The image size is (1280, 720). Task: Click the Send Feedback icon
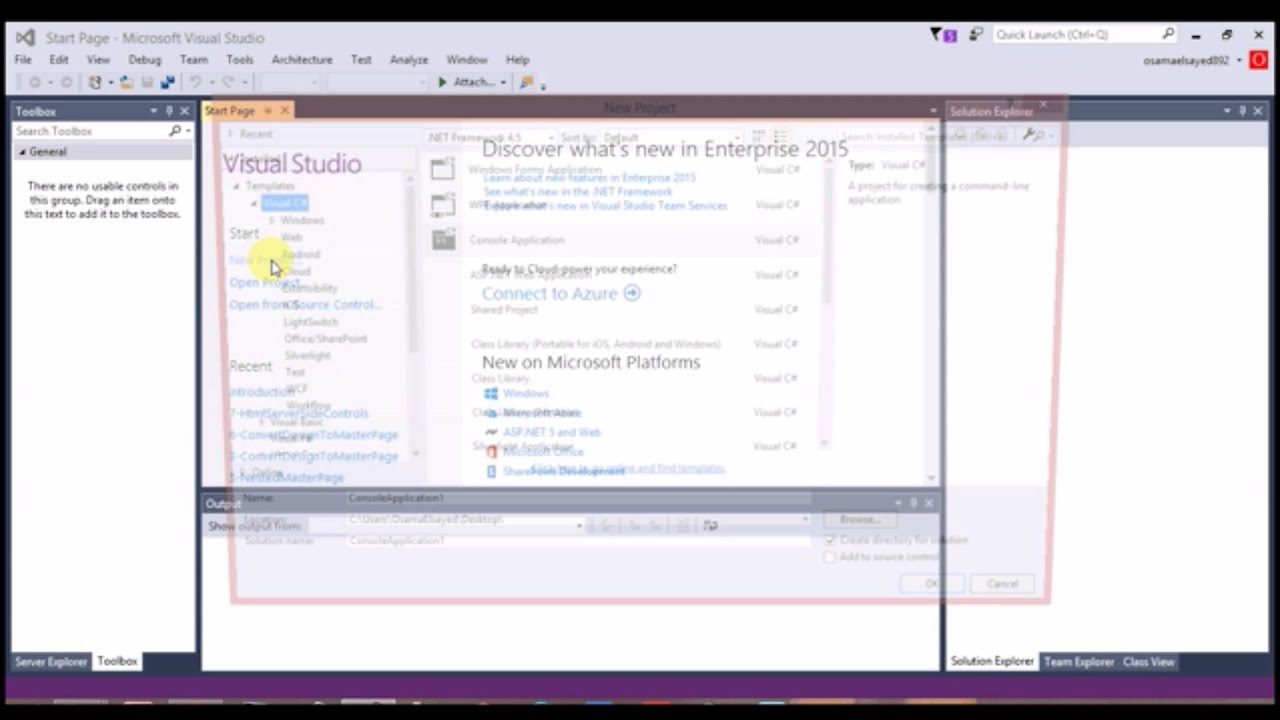pos(975,35)
